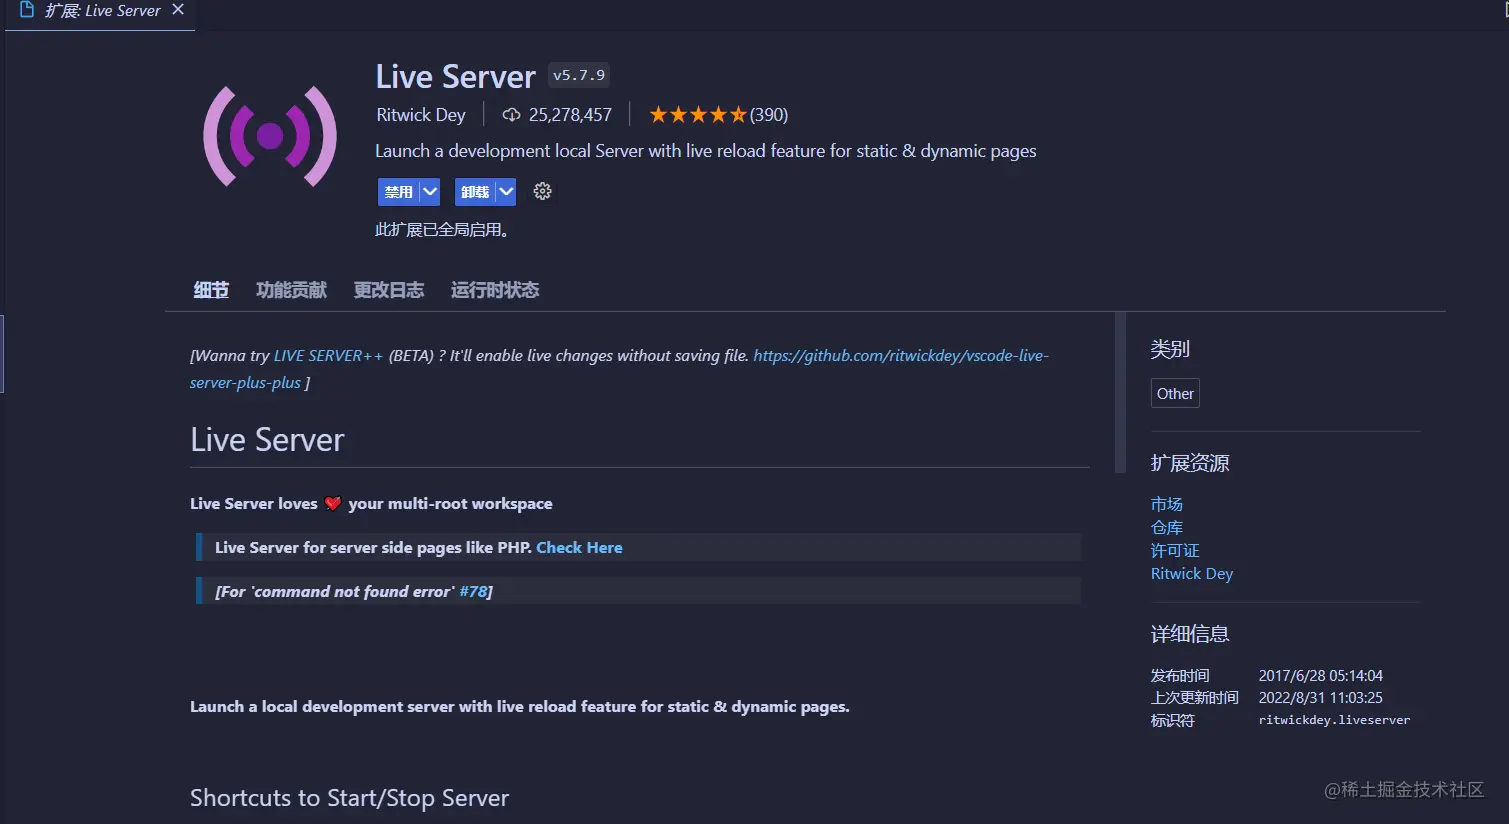Image resolution: width=1509 pixels, height=824 pixels.
Task: Click the identifier ritwickdey.liveserver
Action: (x=1334, y=720)
